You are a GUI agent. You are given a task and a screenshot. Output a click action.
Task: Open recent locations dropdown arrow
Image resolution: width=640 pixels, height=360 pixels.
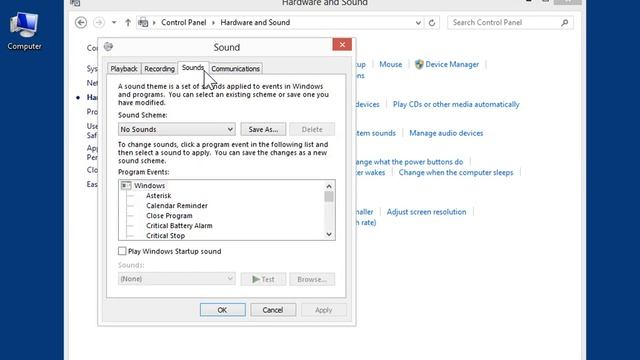point(114,22)
